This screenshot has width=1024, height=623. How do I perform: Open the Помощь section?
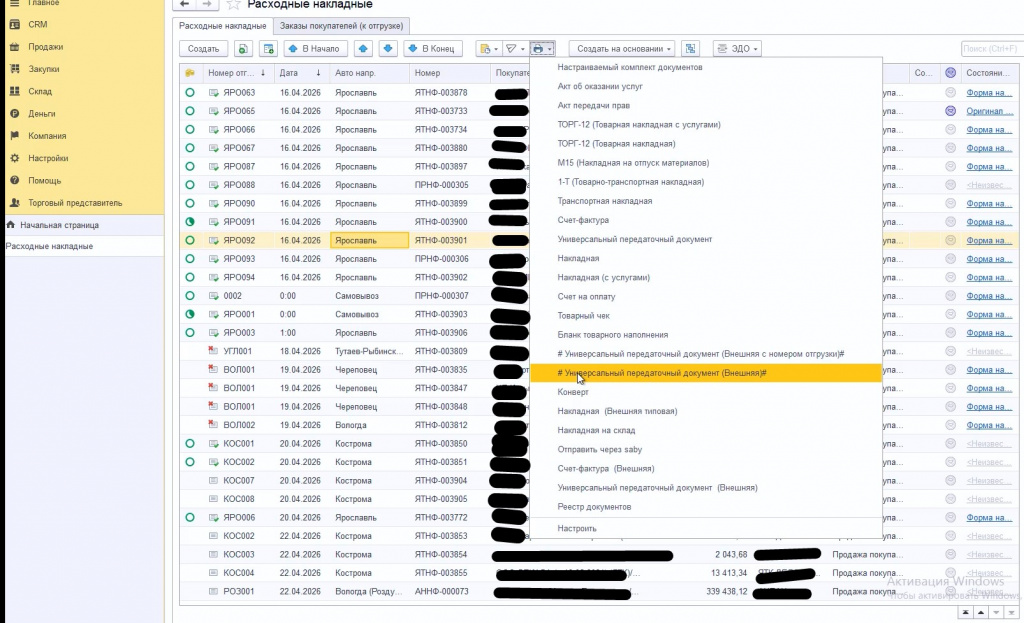pos(44,180)
